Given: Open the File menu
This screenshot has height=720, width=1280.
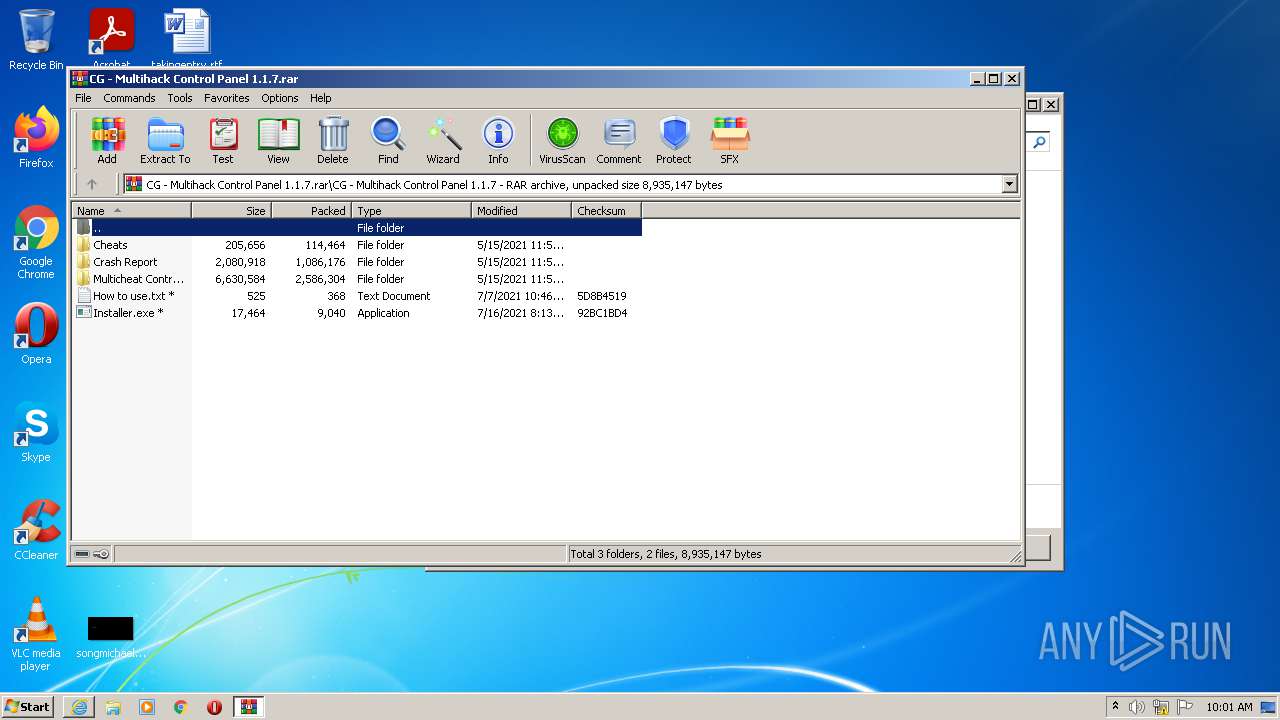Looking at the screenshot, I should (83, 98).
